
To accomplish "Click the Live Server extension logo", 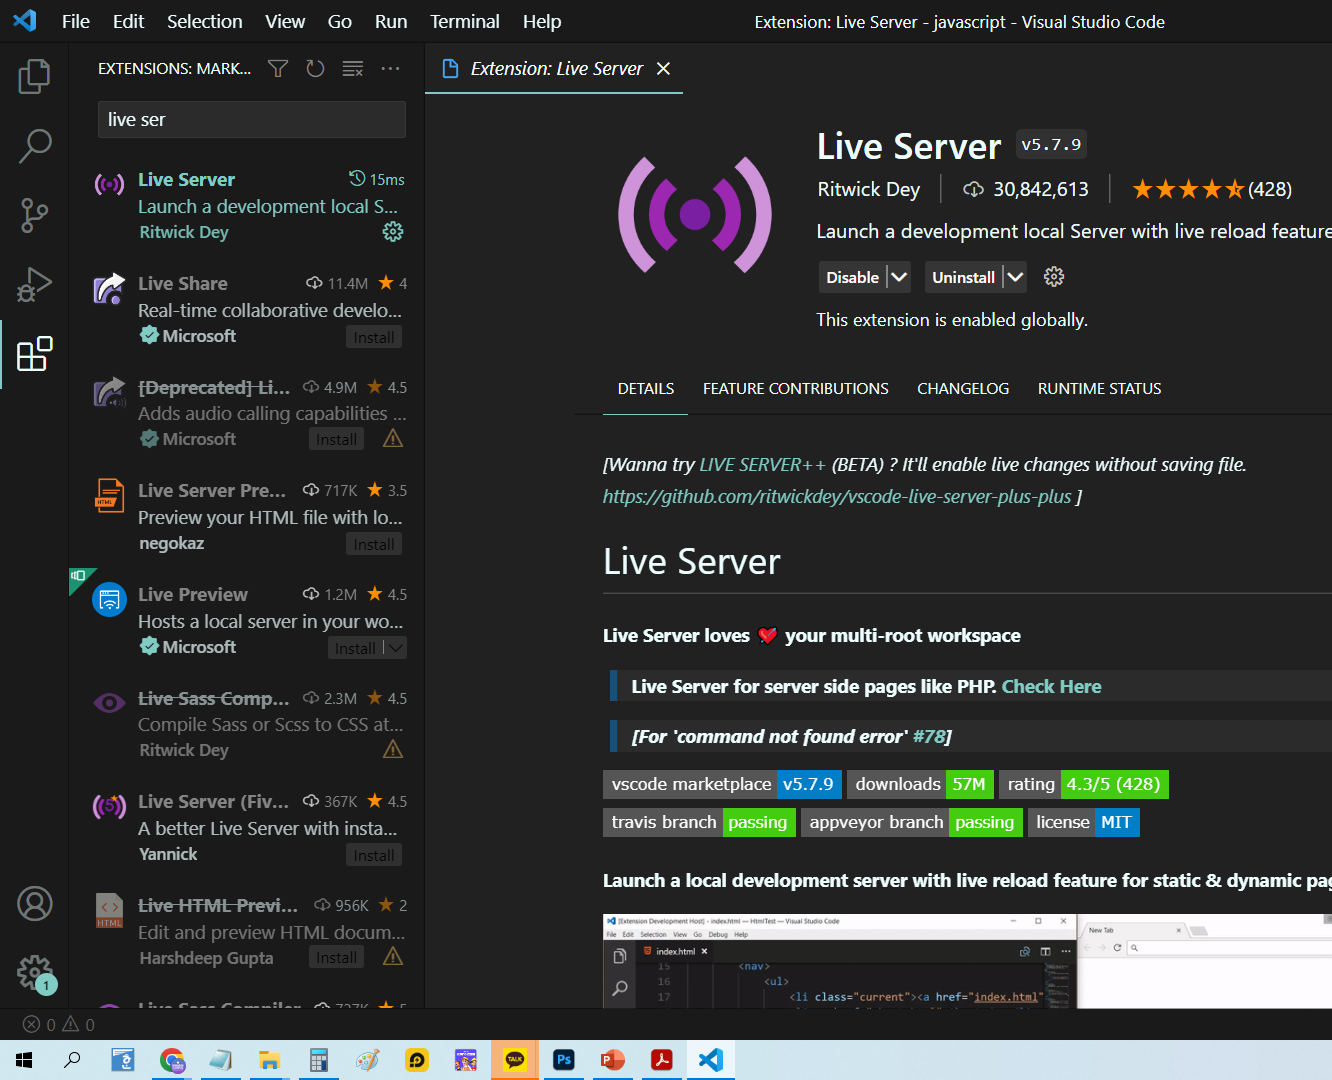I will click(x=695, y=214).
